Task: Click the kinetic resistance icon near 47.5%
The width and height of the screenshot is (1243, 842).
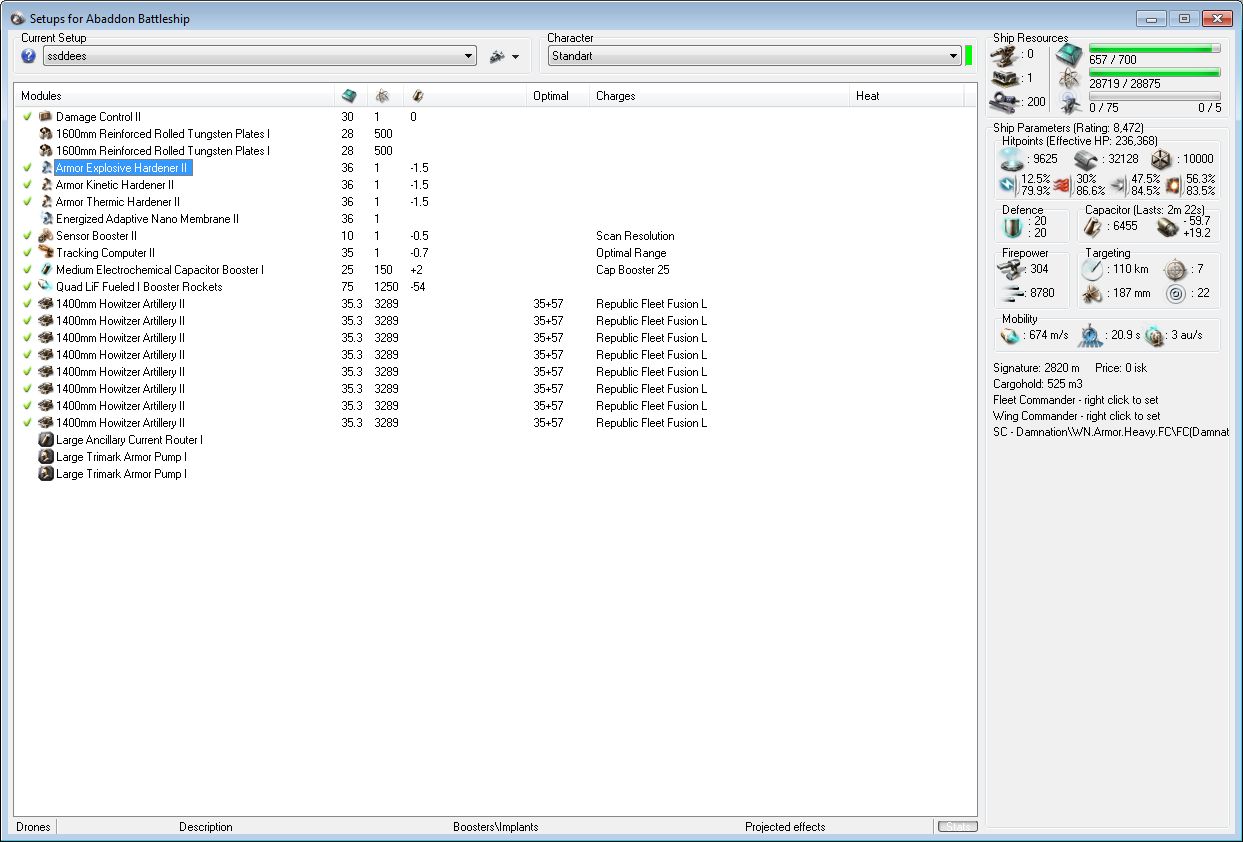Action: point(1119,184)
